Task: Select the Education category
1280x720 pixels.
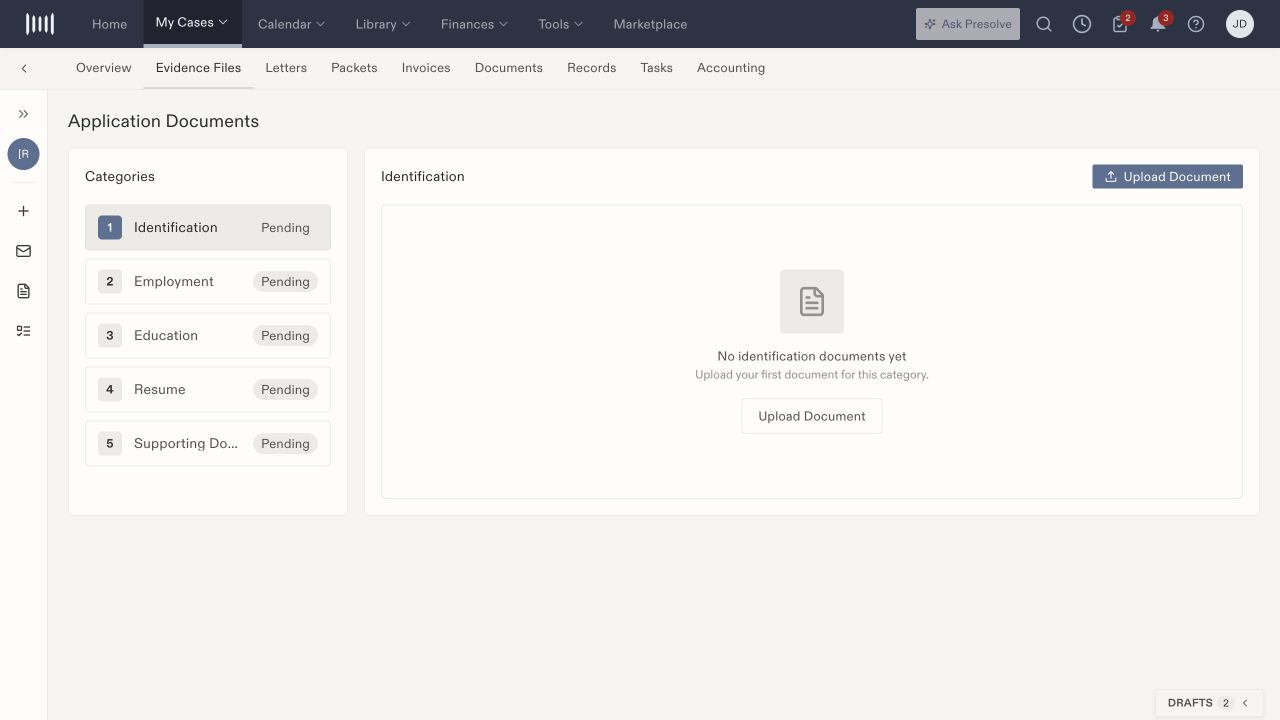Action: (208, 335)
